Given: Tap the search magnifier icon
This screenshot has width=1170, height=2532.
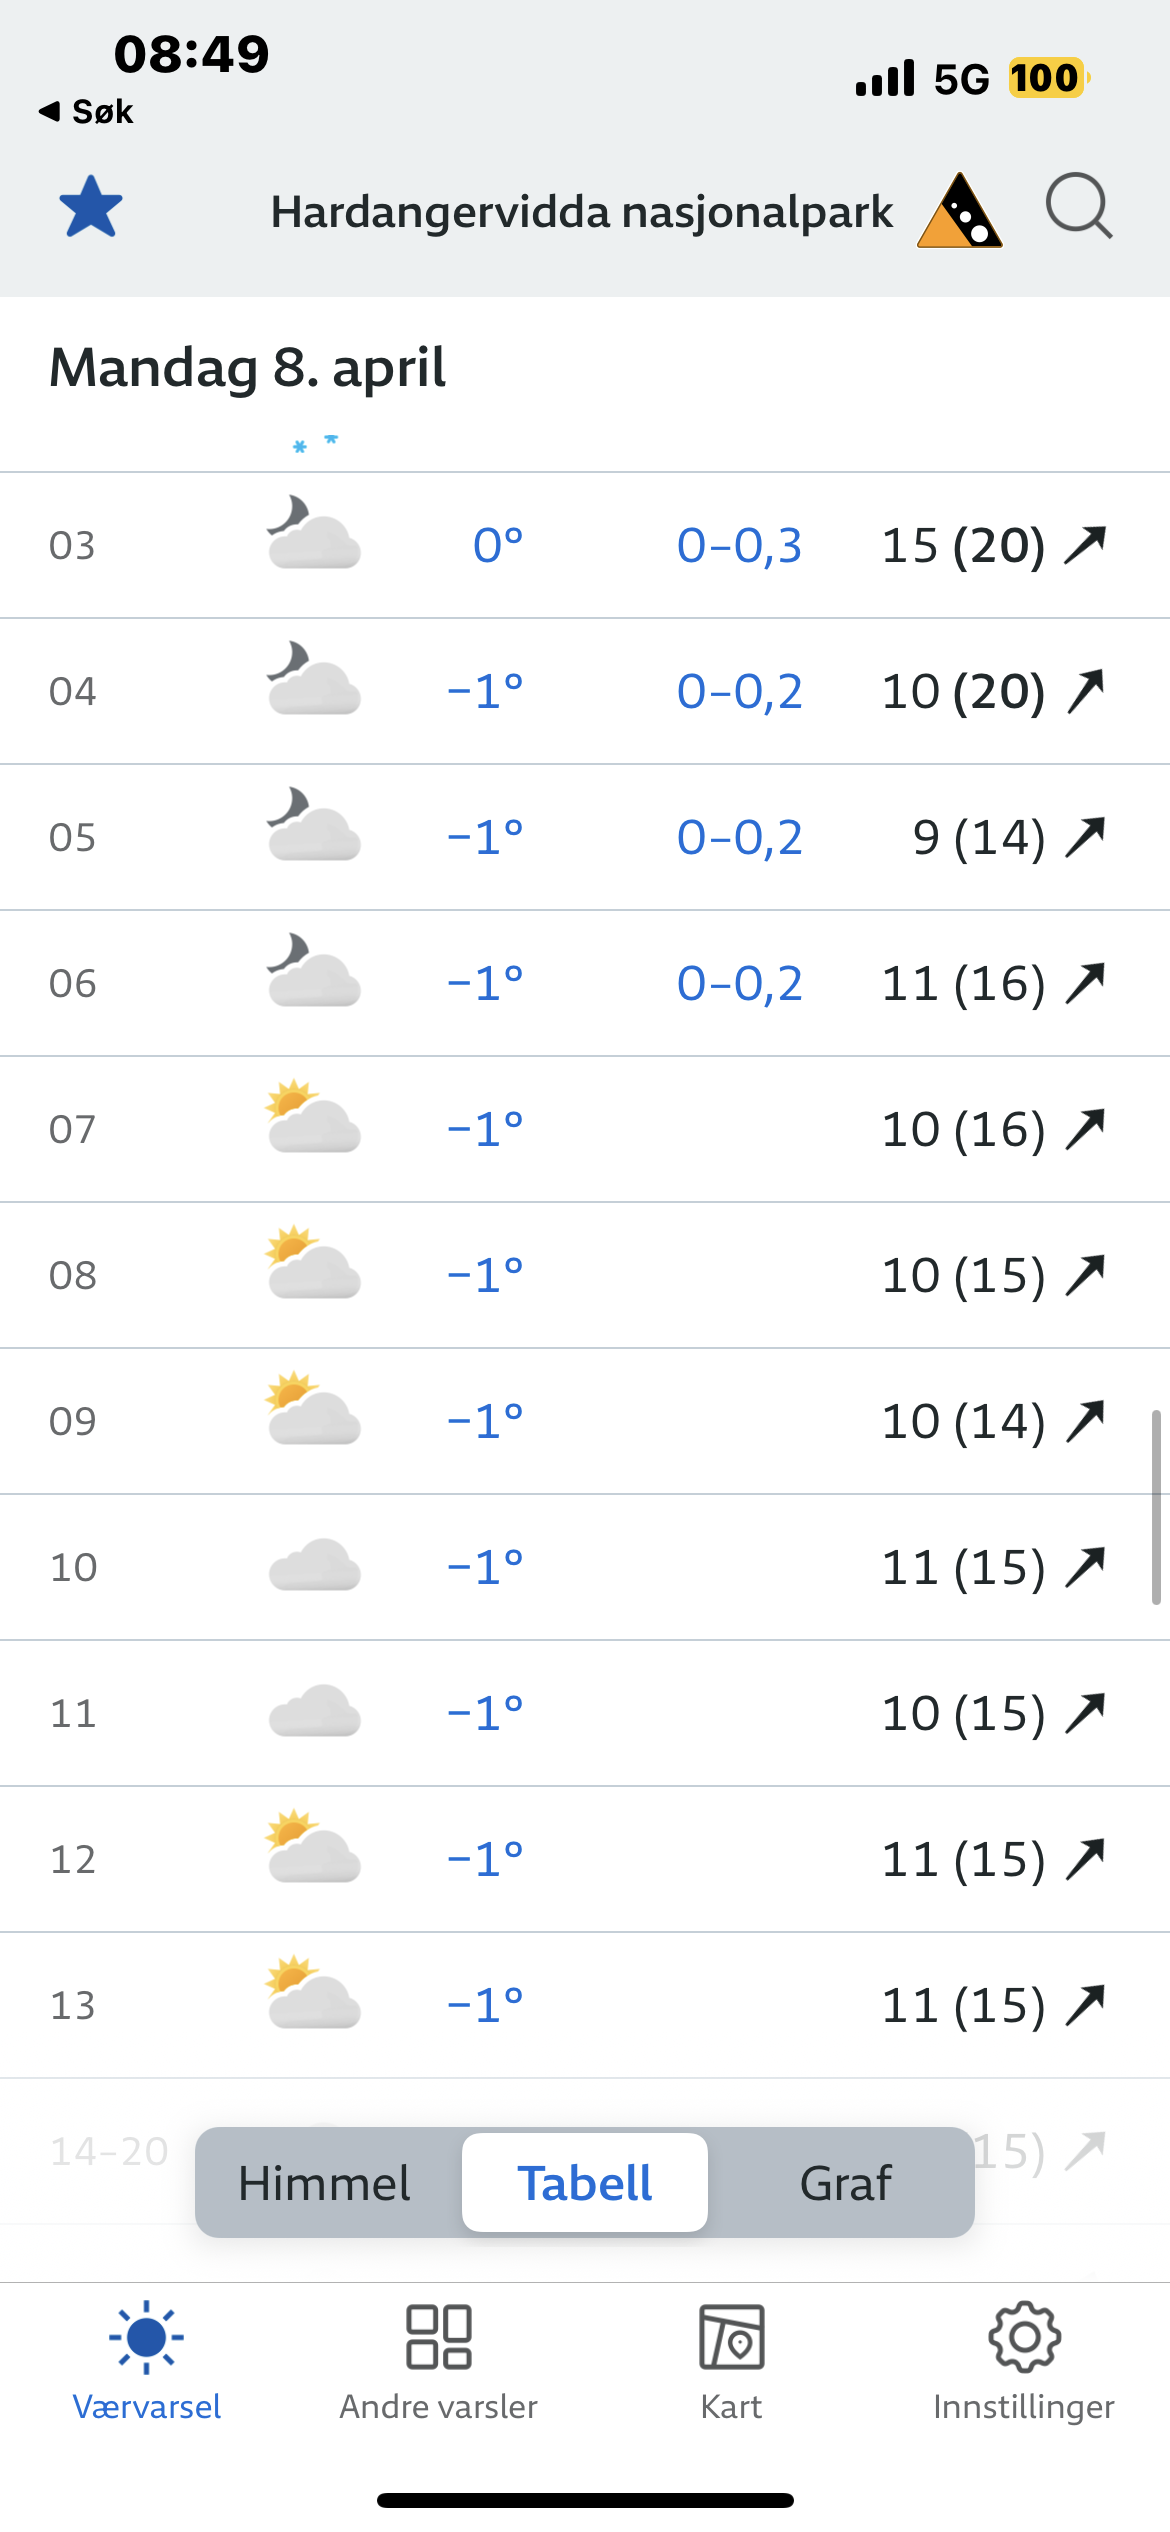Looking at the screenshot, I should 1078,207.
